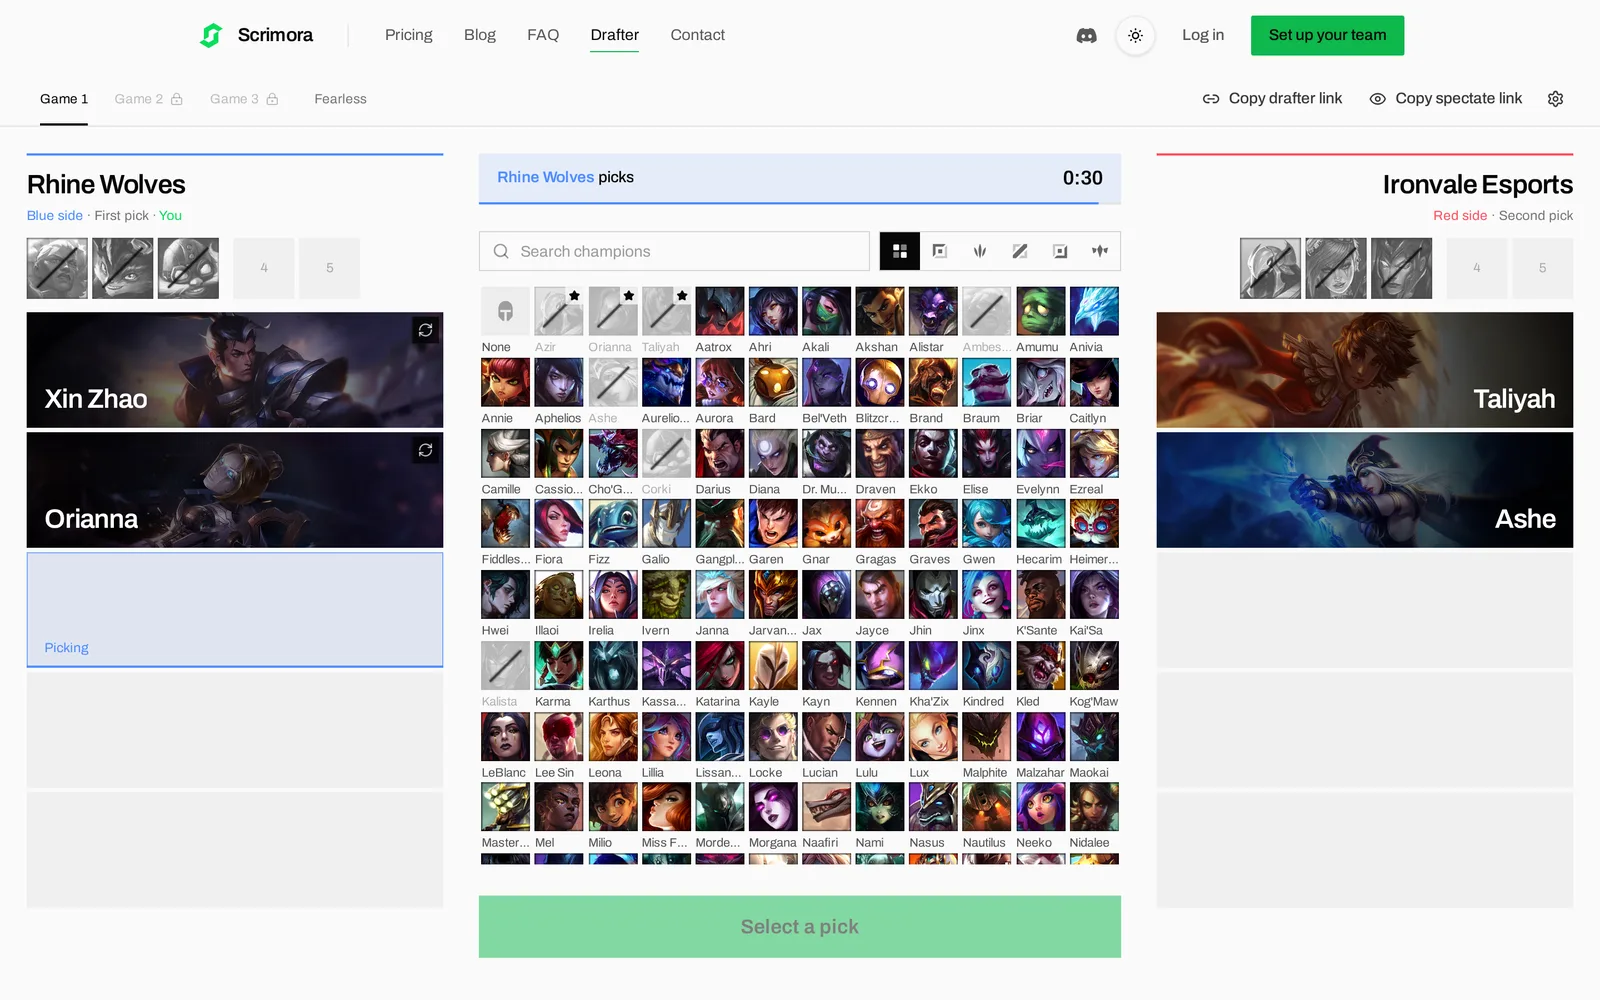Open drafter settings gear icon
This screenshot has height=1000, width=1600.
pos(1555,98)
